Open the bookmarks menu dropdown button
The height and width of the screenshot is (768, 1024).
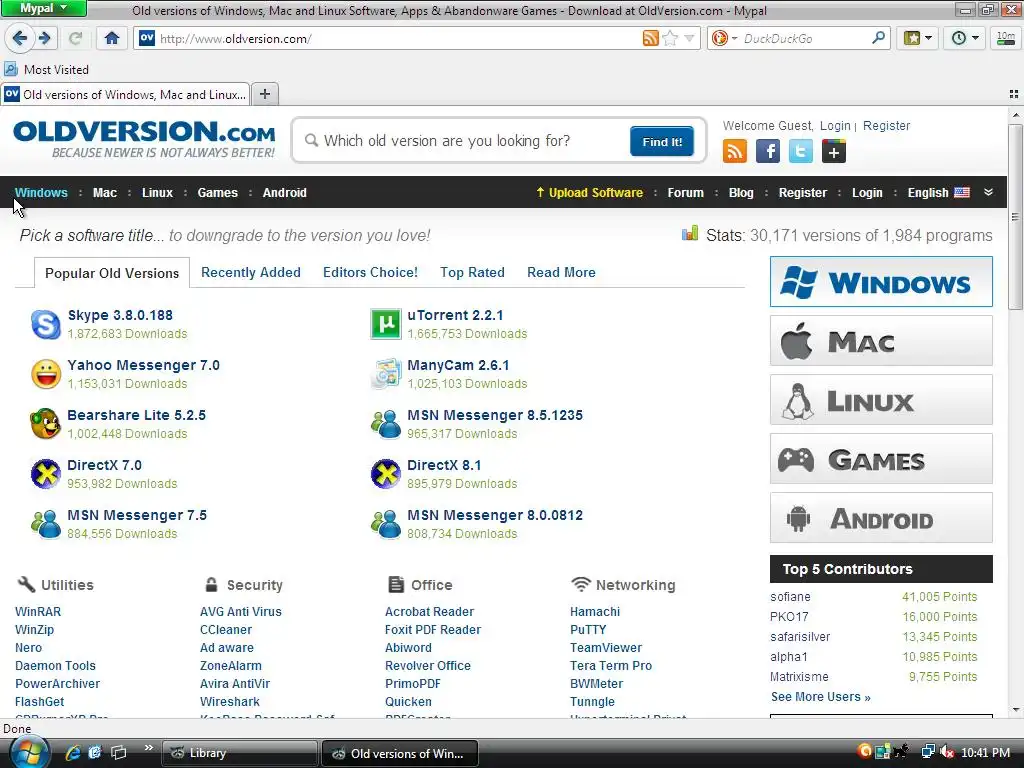(917, 38)
